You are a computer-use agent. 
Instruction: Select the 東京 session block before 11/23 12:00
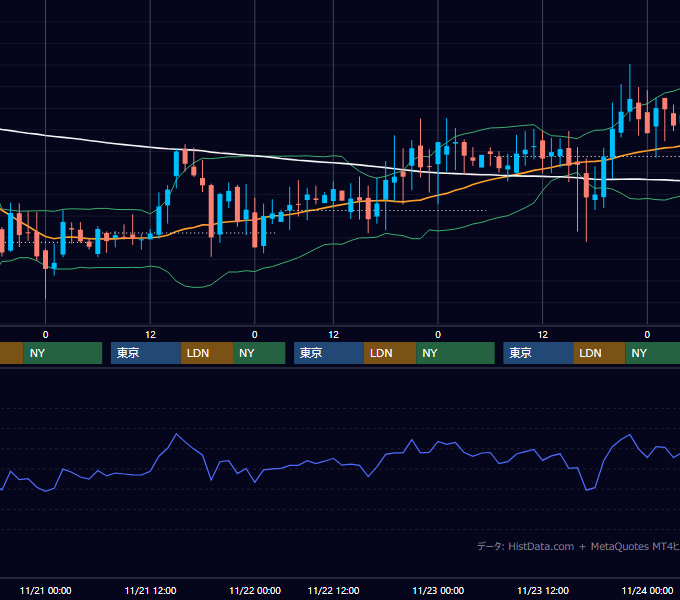click(x=538, y=353)
